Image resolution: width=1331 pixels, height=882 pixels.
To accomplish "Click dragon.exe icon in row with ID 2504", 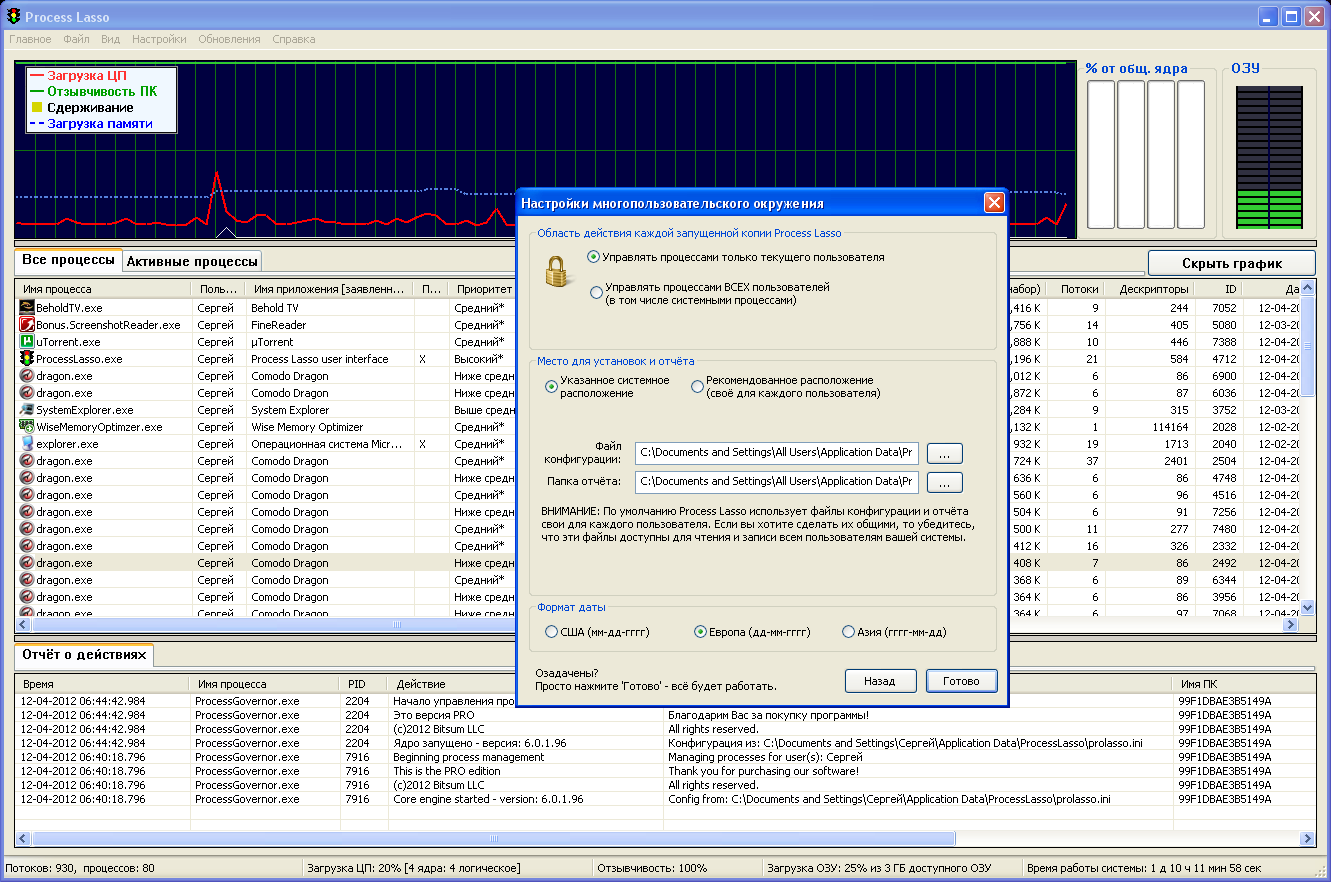I will (27, 461).
